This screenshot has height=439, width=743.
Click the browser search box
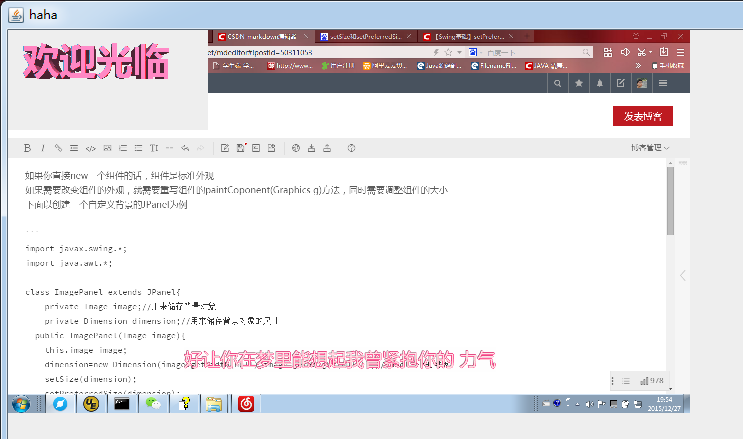tap(531, 53)
